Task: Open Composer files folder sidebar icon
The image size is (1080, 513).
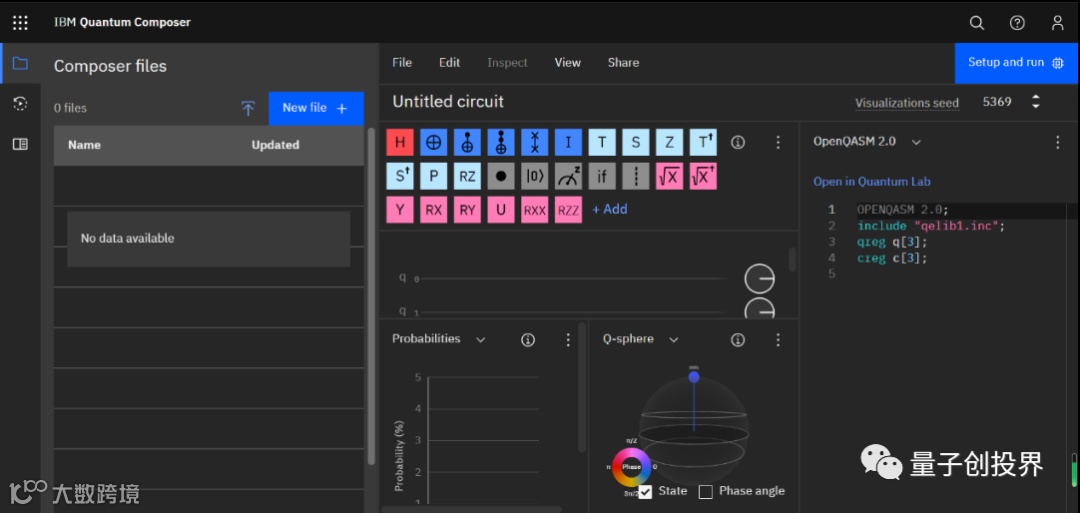Action: point(21,64)
